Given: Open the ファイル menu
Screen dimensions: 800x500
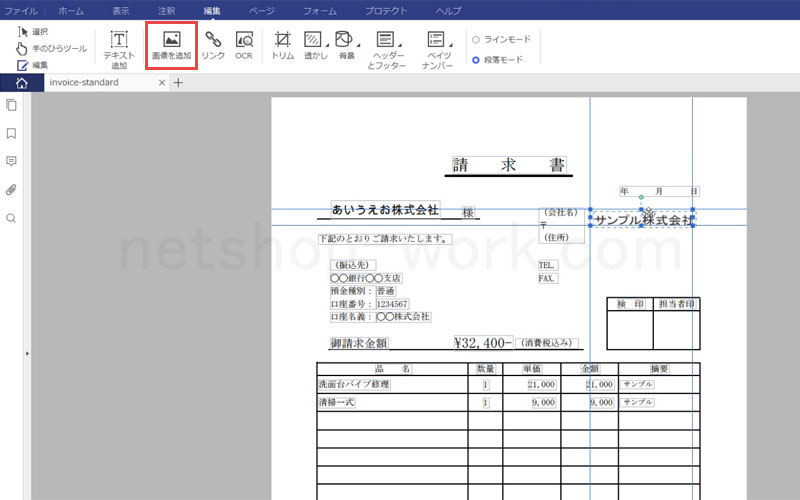Looking at the screenshot, I should 22,10.
